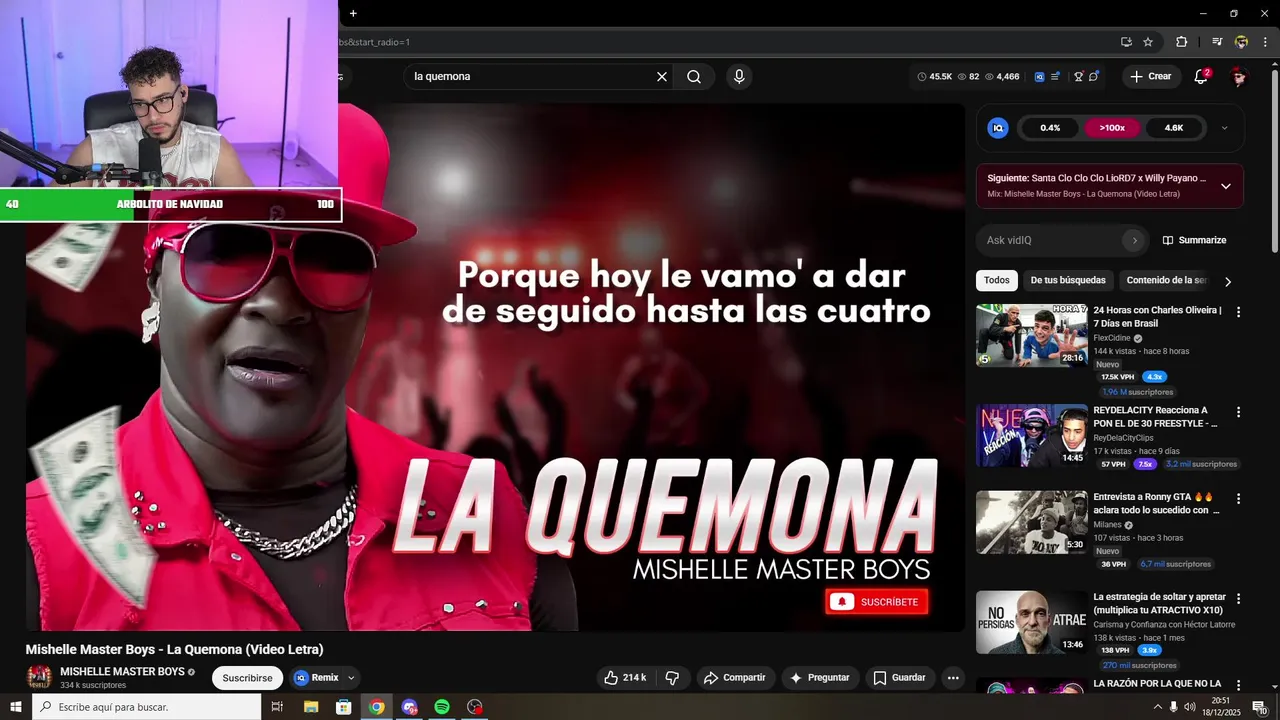Select the Todos filter chip

(997, 281)
